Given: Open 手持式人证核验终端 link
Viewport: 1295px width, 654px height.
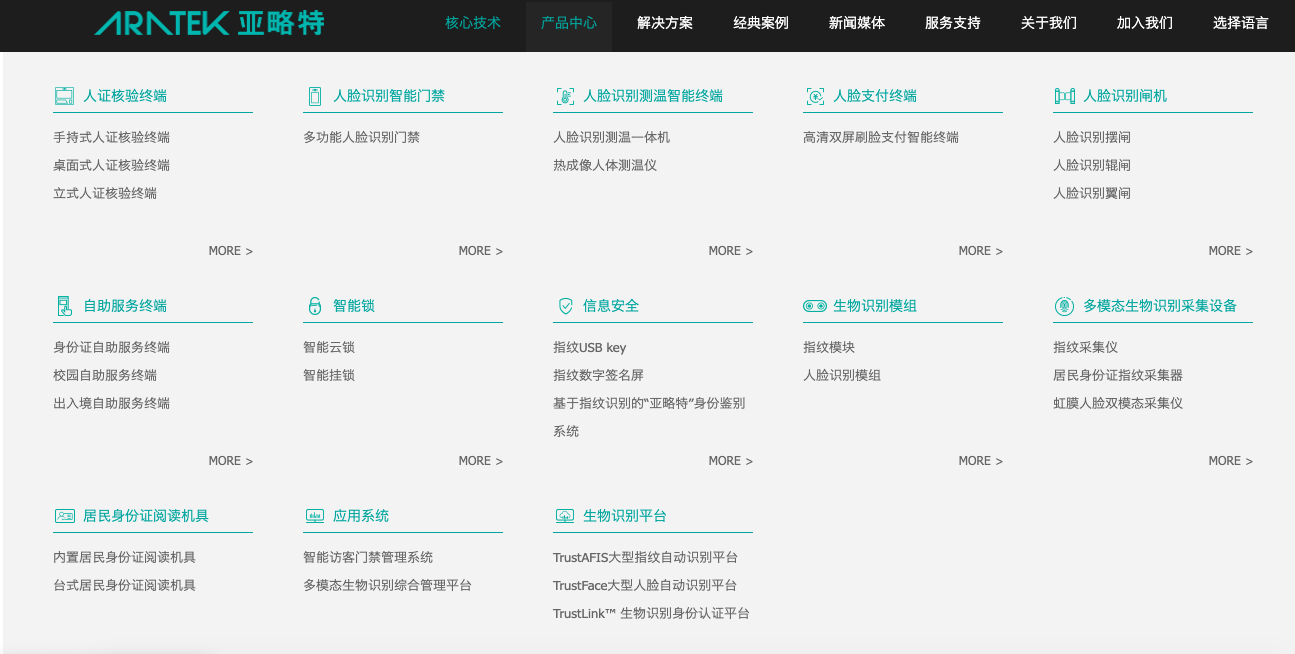Looking at the screenshot, I should (112, 137).
